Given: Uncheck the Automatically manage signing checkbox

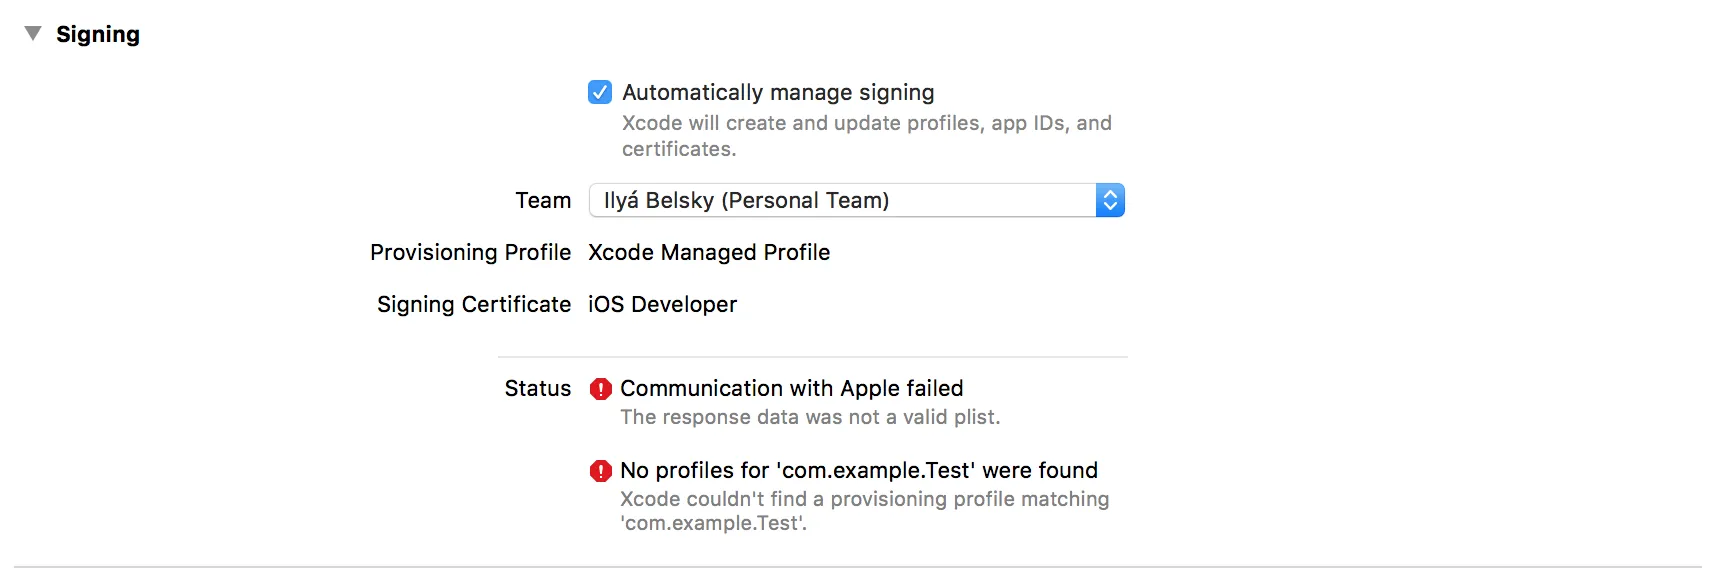Looking at the screenshot, I should (600, 92).
